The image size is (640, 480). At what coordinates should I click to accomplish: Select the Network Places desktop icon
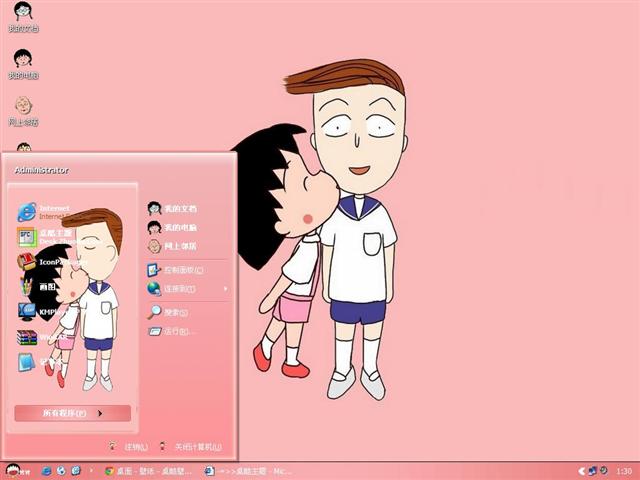pos(23,111)
